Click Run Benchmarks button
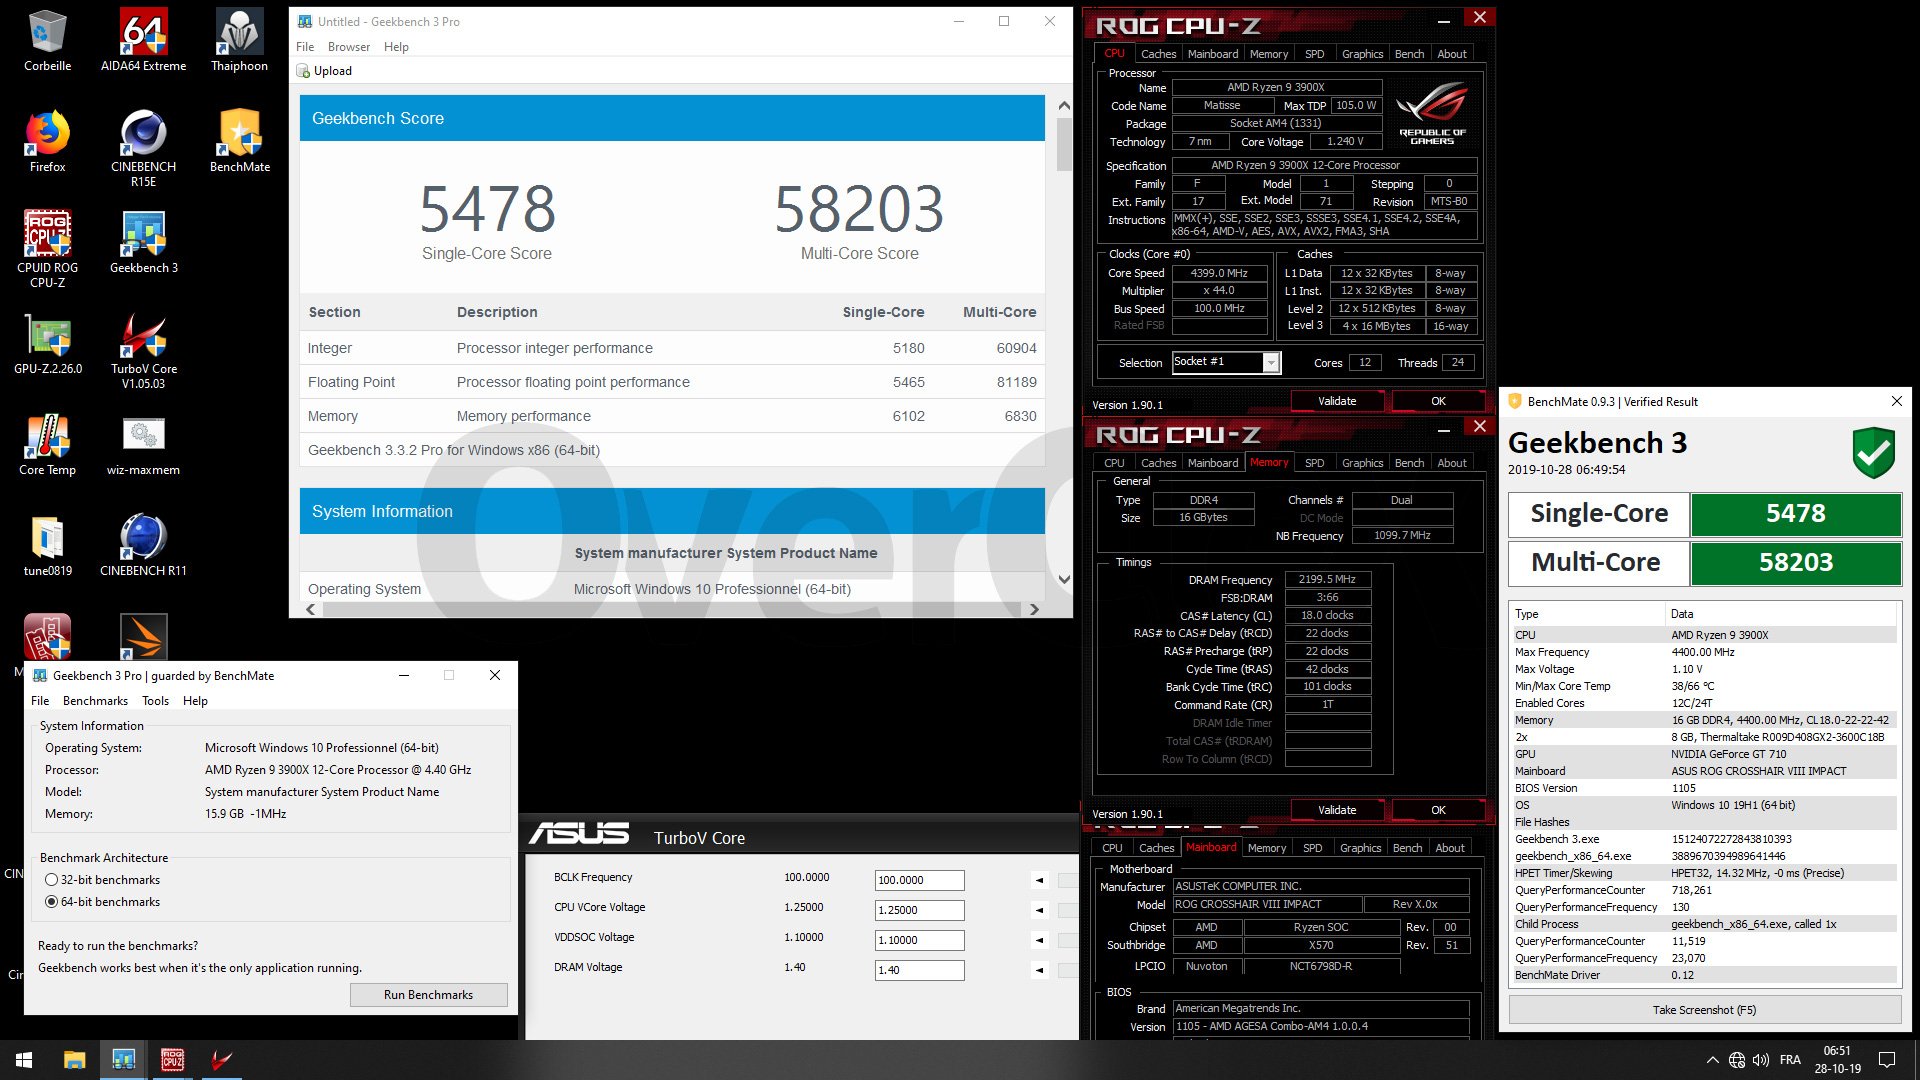This screenshot has width=1920, height=1080. (428, 995)
